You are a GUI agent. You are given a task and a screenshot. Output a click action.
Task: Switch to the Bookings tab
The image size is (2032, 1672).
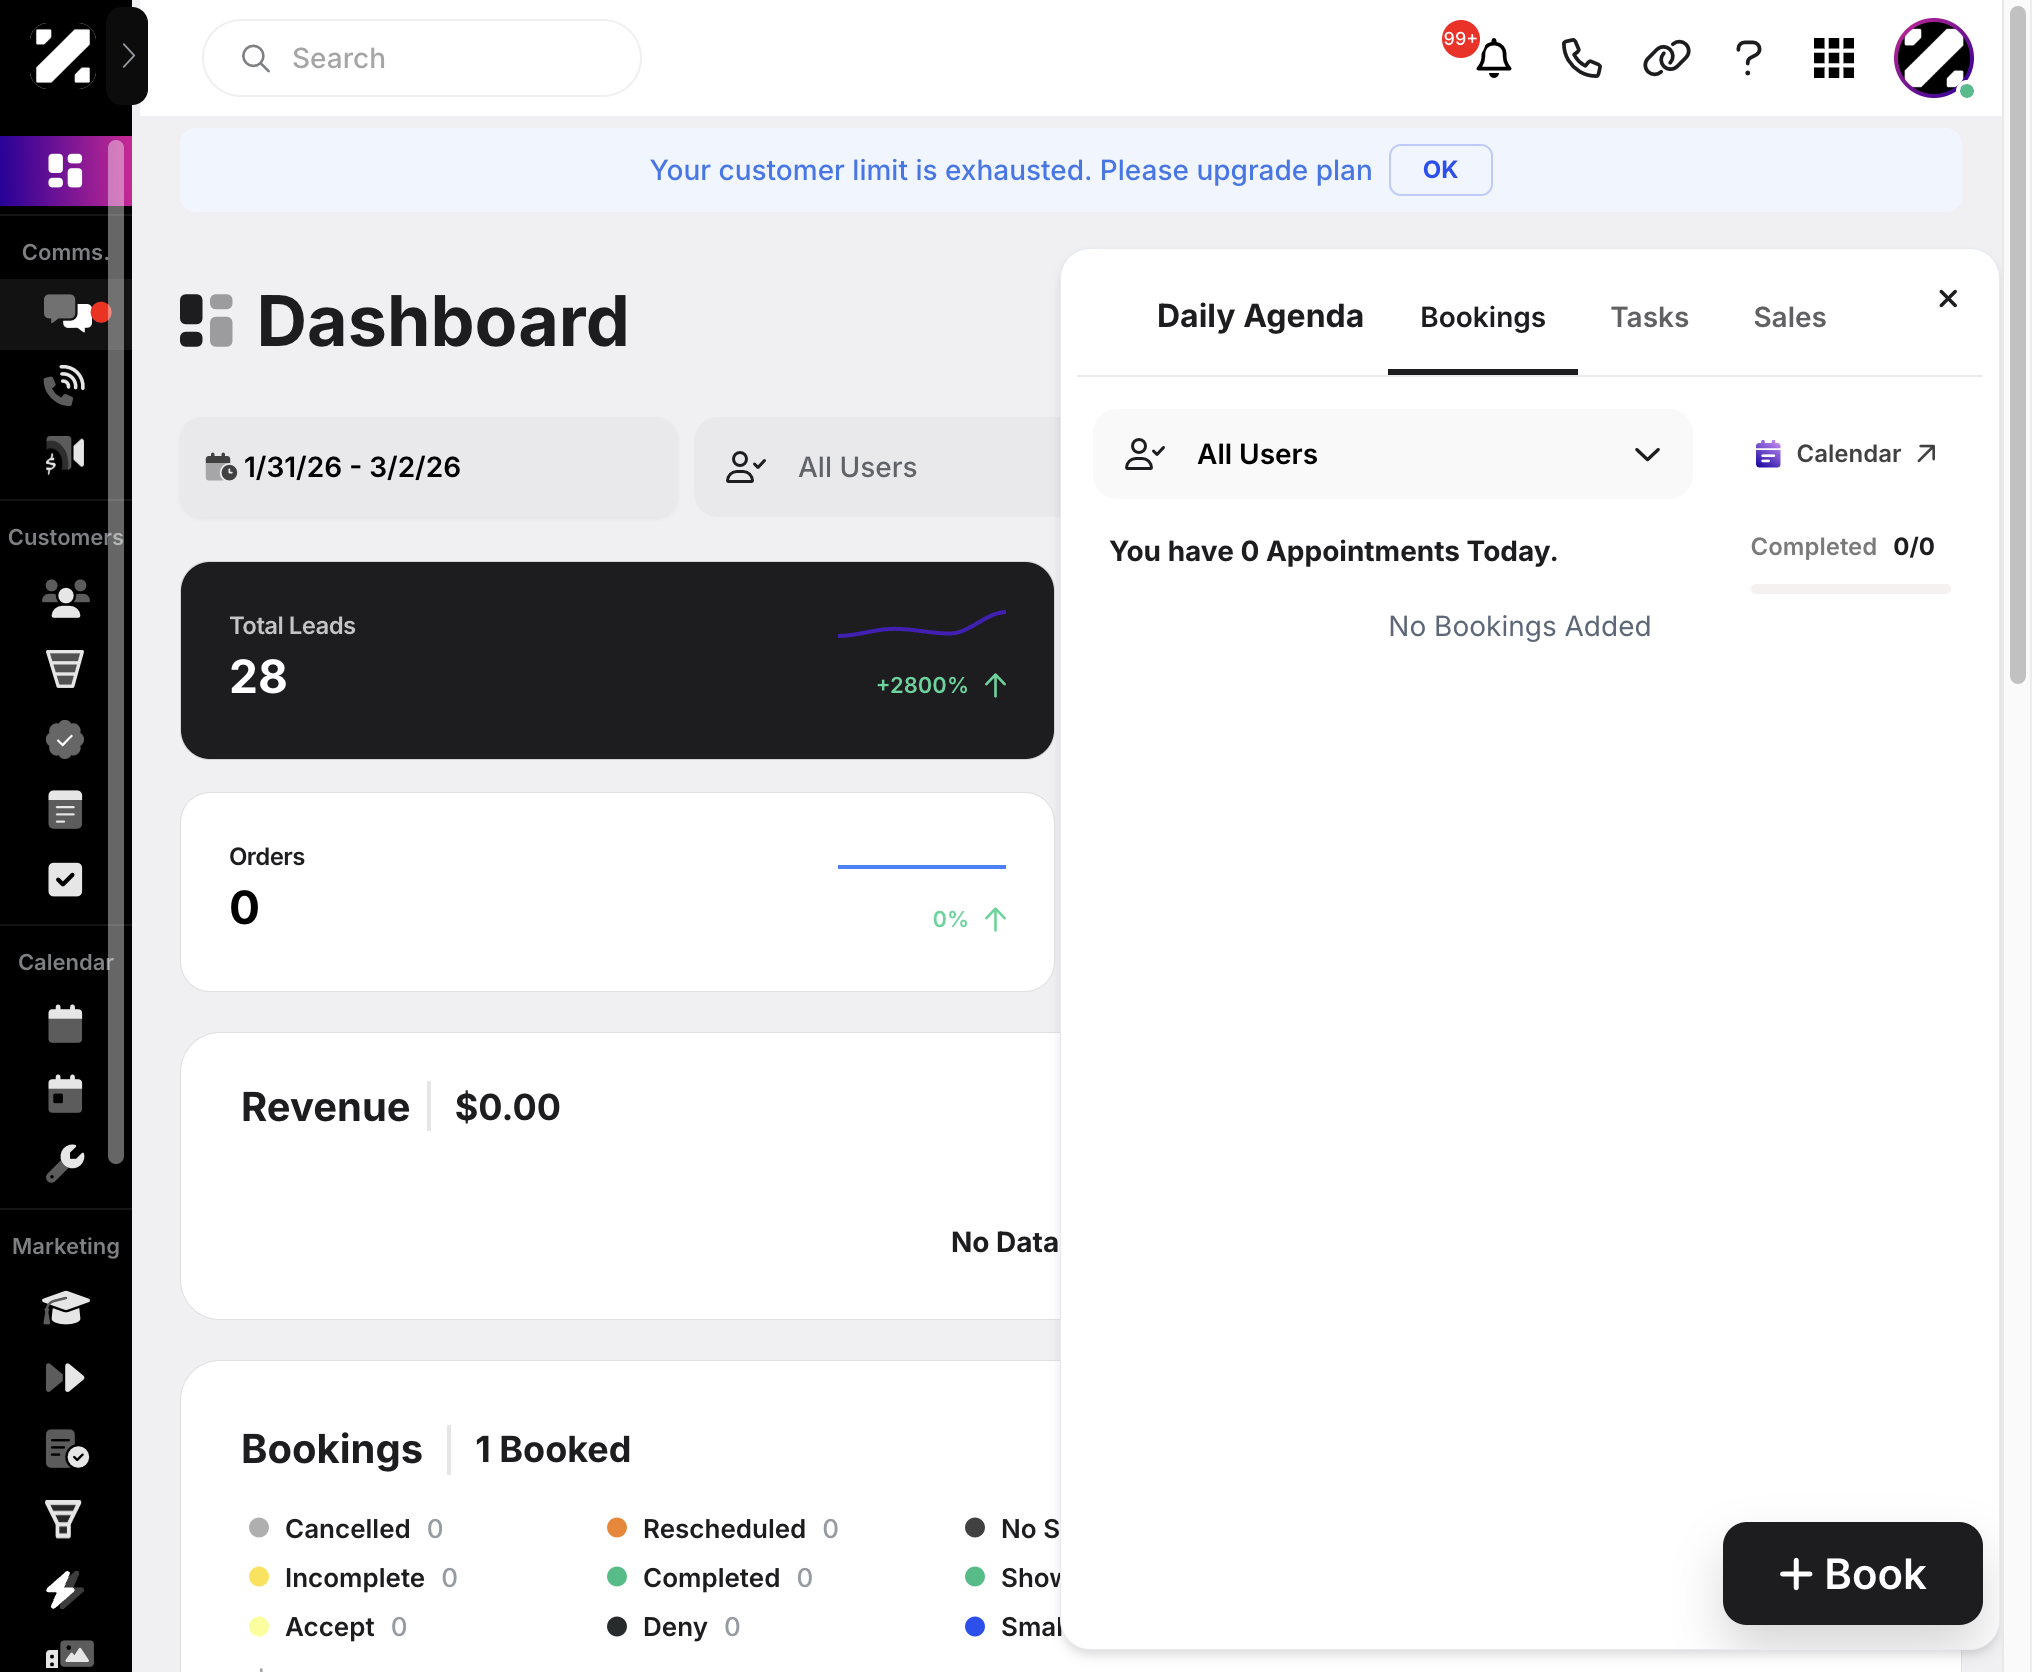1482,318
